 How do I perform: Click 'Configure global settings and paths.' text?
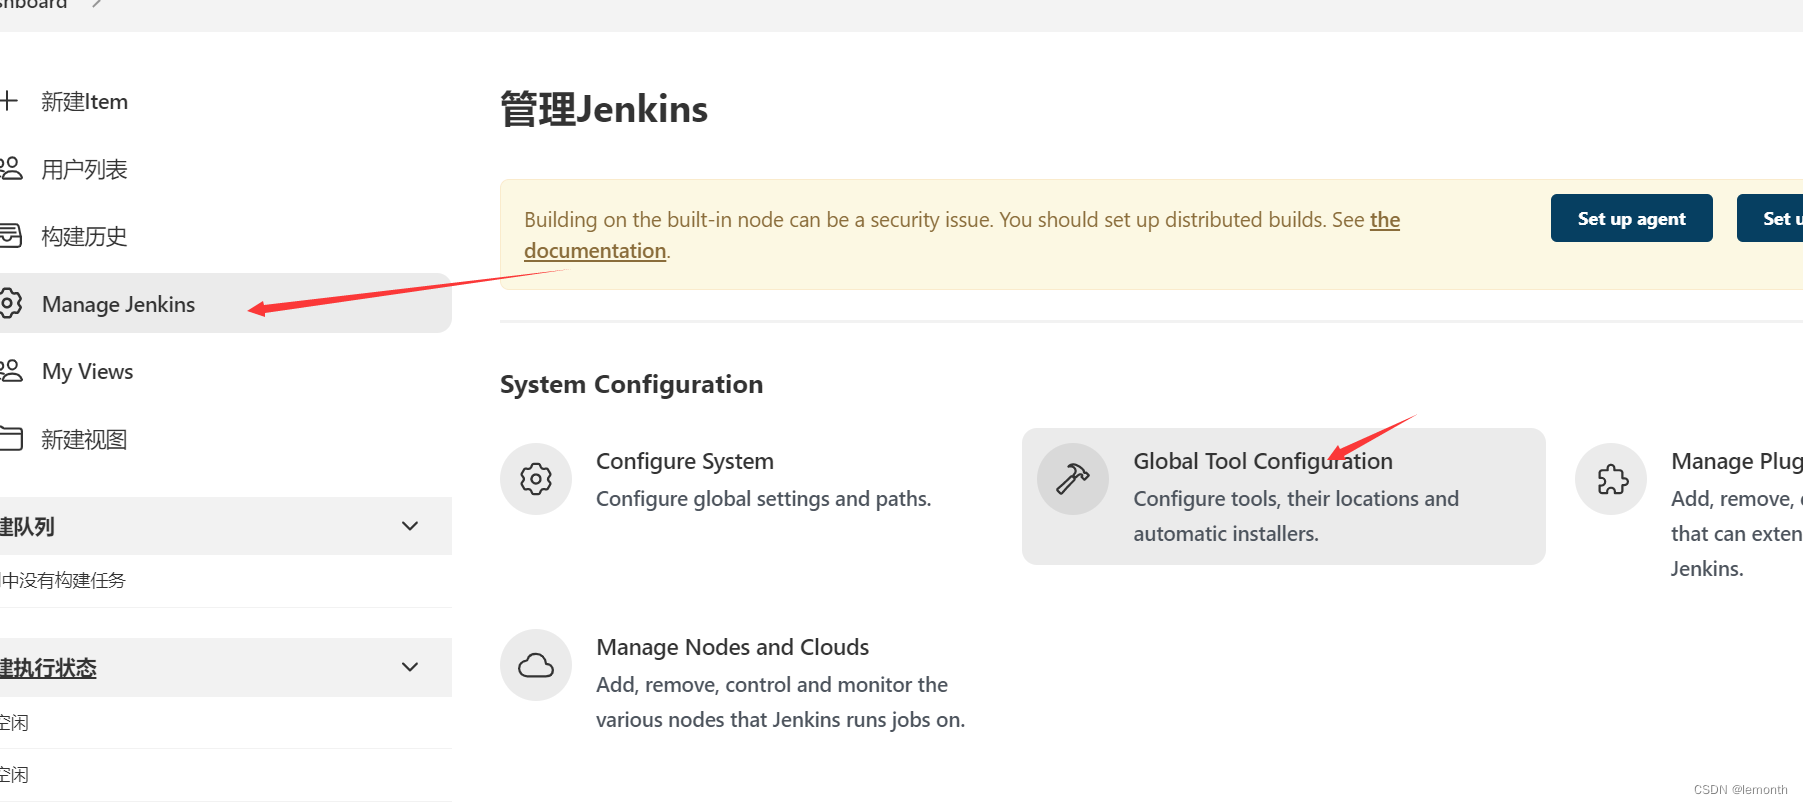coord(764,498)
